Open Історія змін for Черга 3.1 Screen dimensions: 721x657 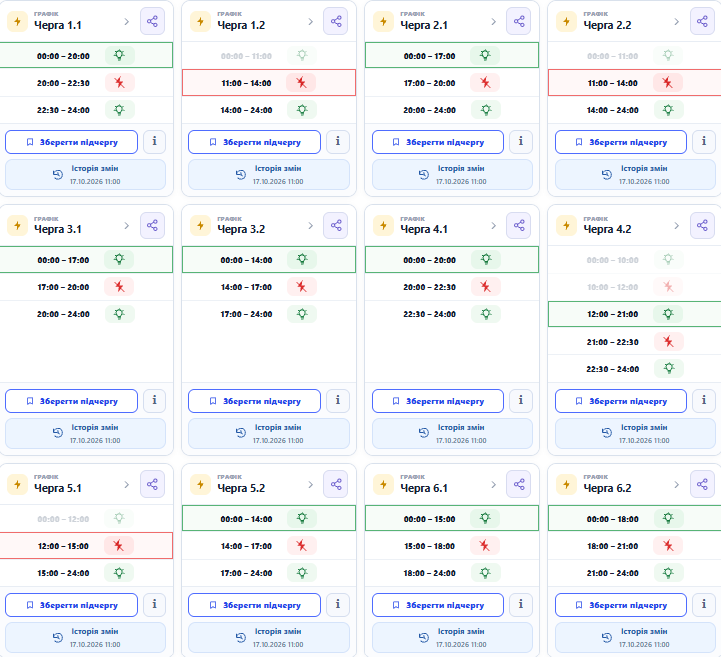tap(86, 434)
